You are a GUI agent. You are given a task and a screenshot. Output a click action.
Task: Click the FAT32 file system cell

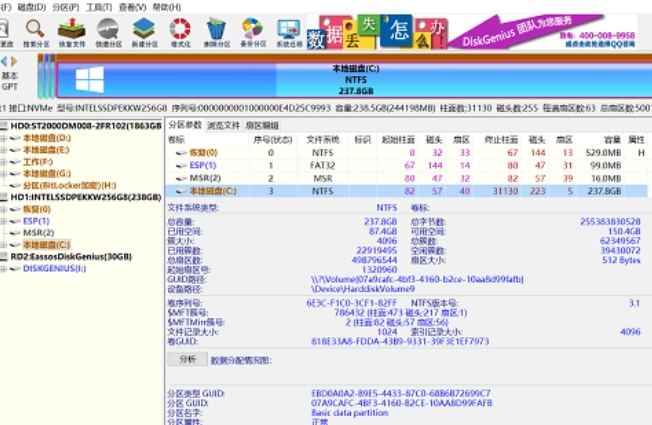(x=322, y=166)
